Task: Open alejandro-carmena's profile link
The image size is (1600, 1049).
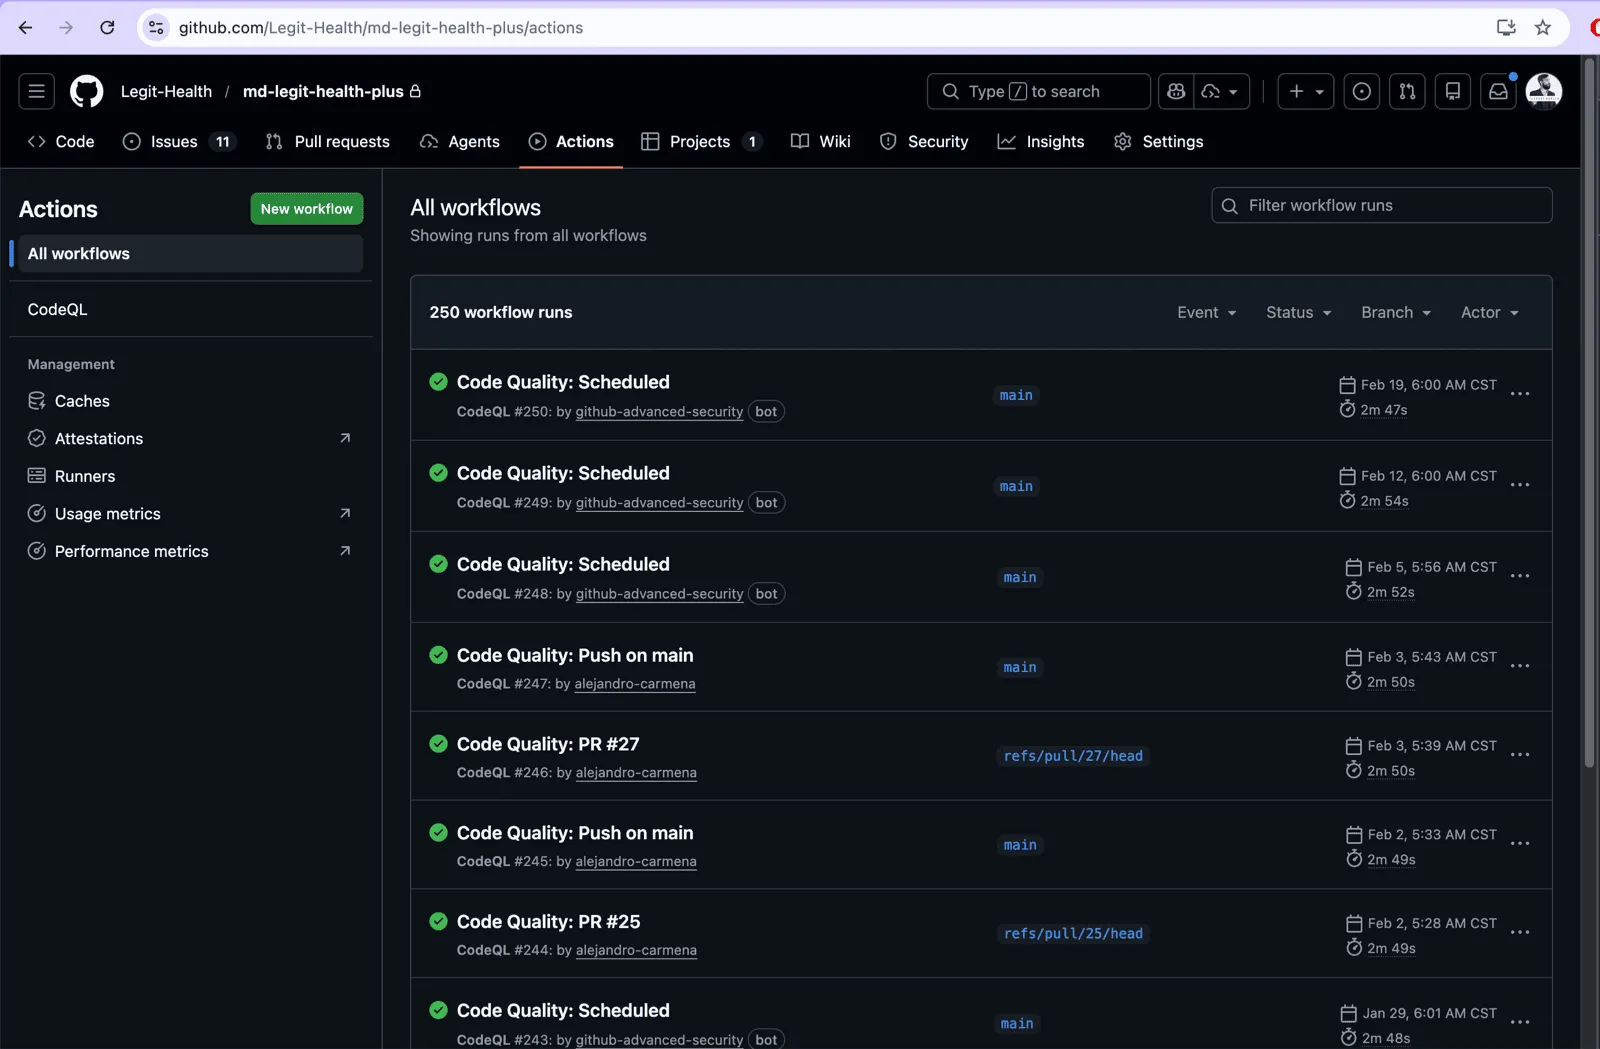Action: click(x=635, y=684)
